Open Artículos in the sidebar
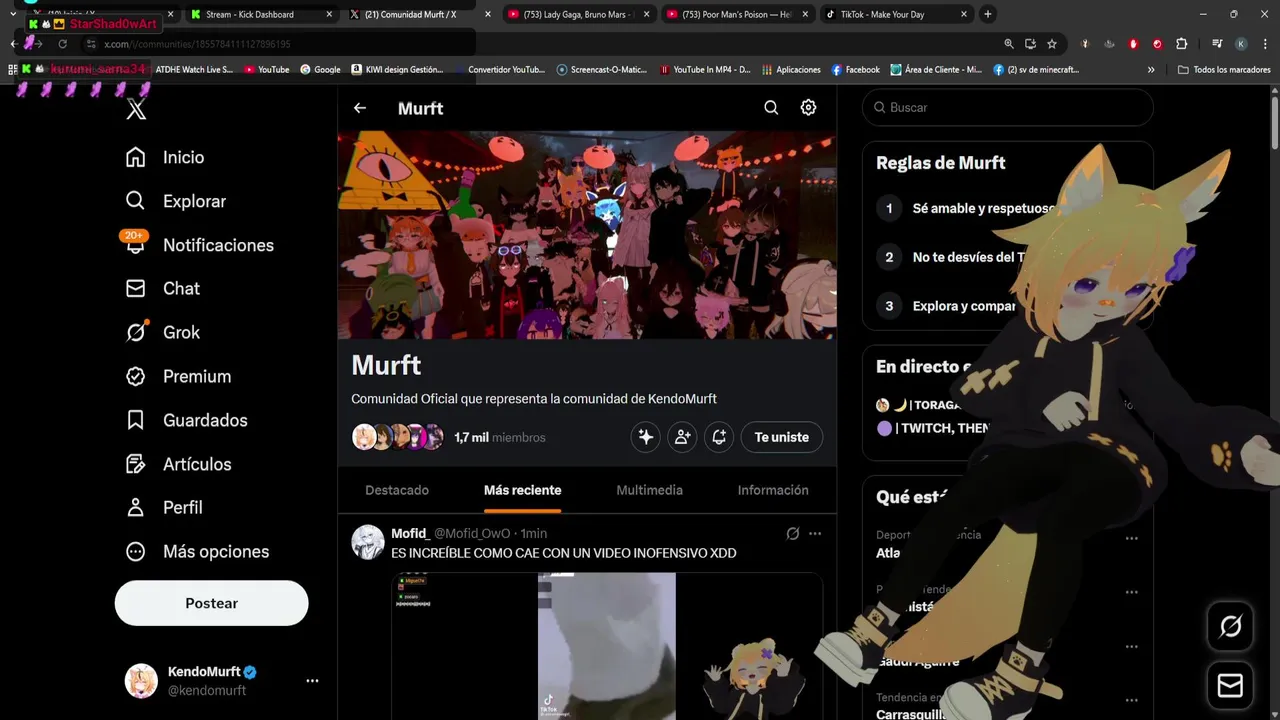 tap(178, 464)
